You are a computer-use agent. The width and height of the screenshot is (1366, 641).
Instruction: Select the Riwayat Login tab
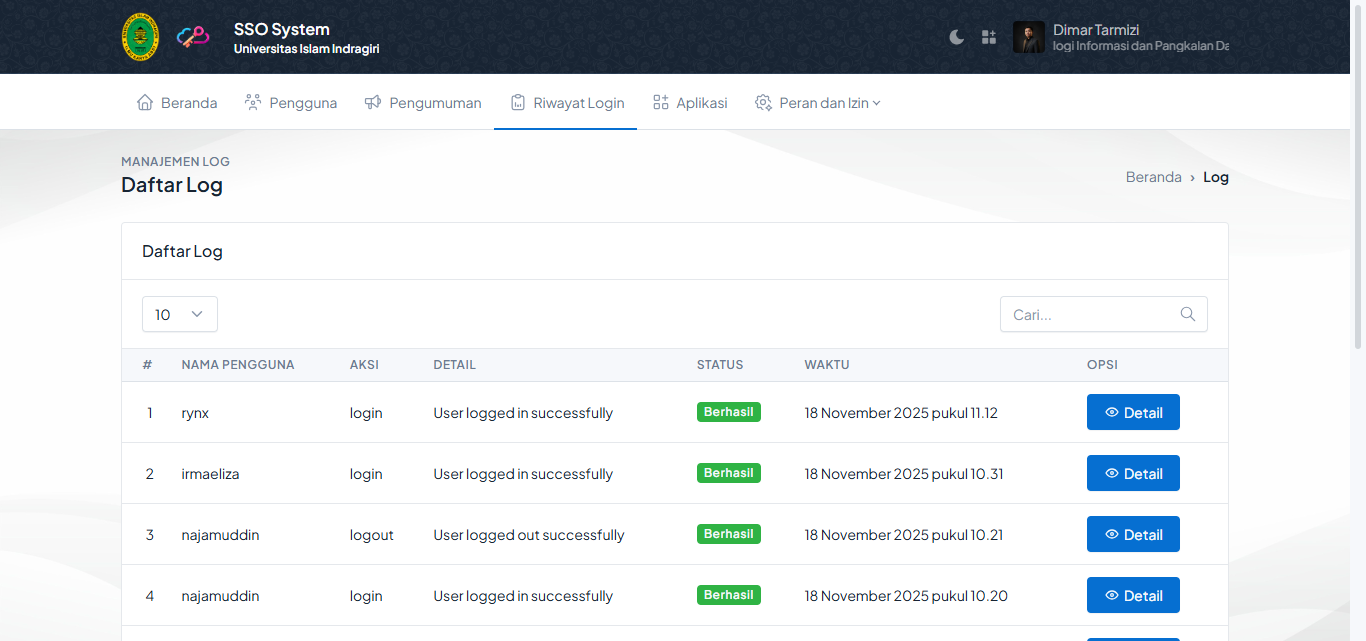(566, 103)
